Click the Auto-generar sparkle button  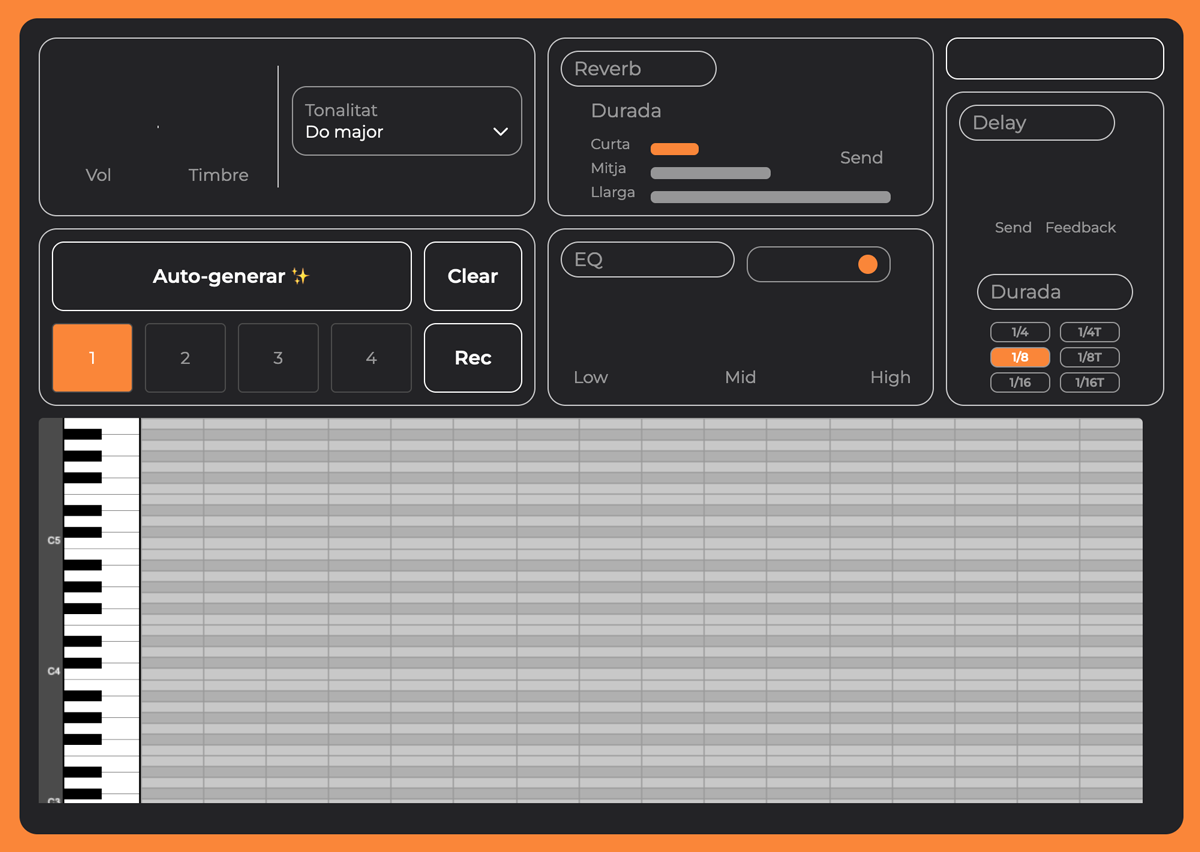pos(231,277)
